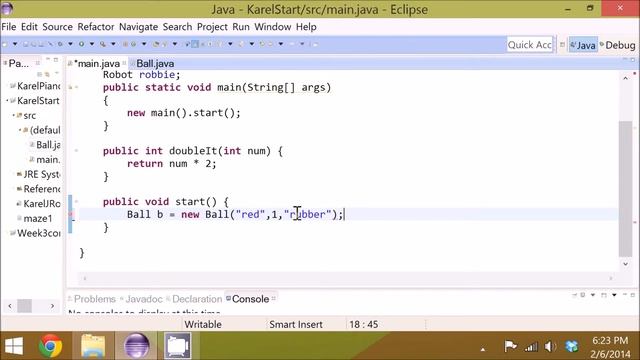Click the green Run toolbar icon

pos(82,44)
